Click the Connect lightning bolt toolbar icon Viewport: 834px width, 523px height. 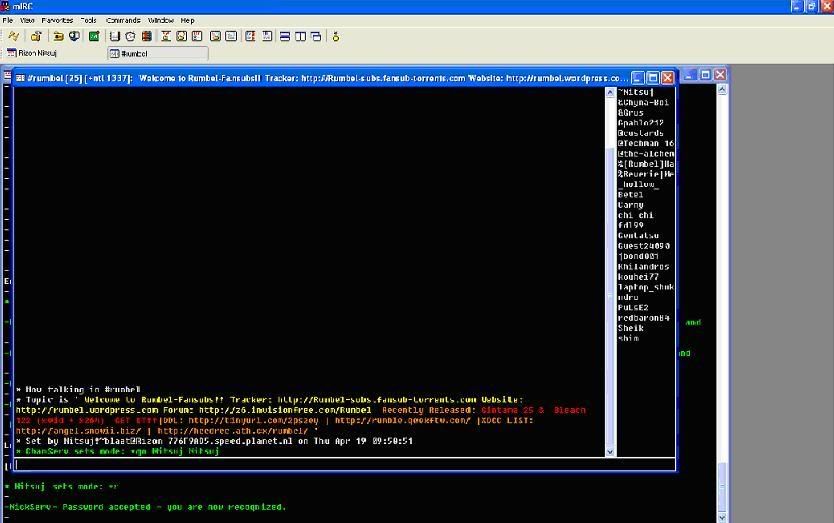14,36
